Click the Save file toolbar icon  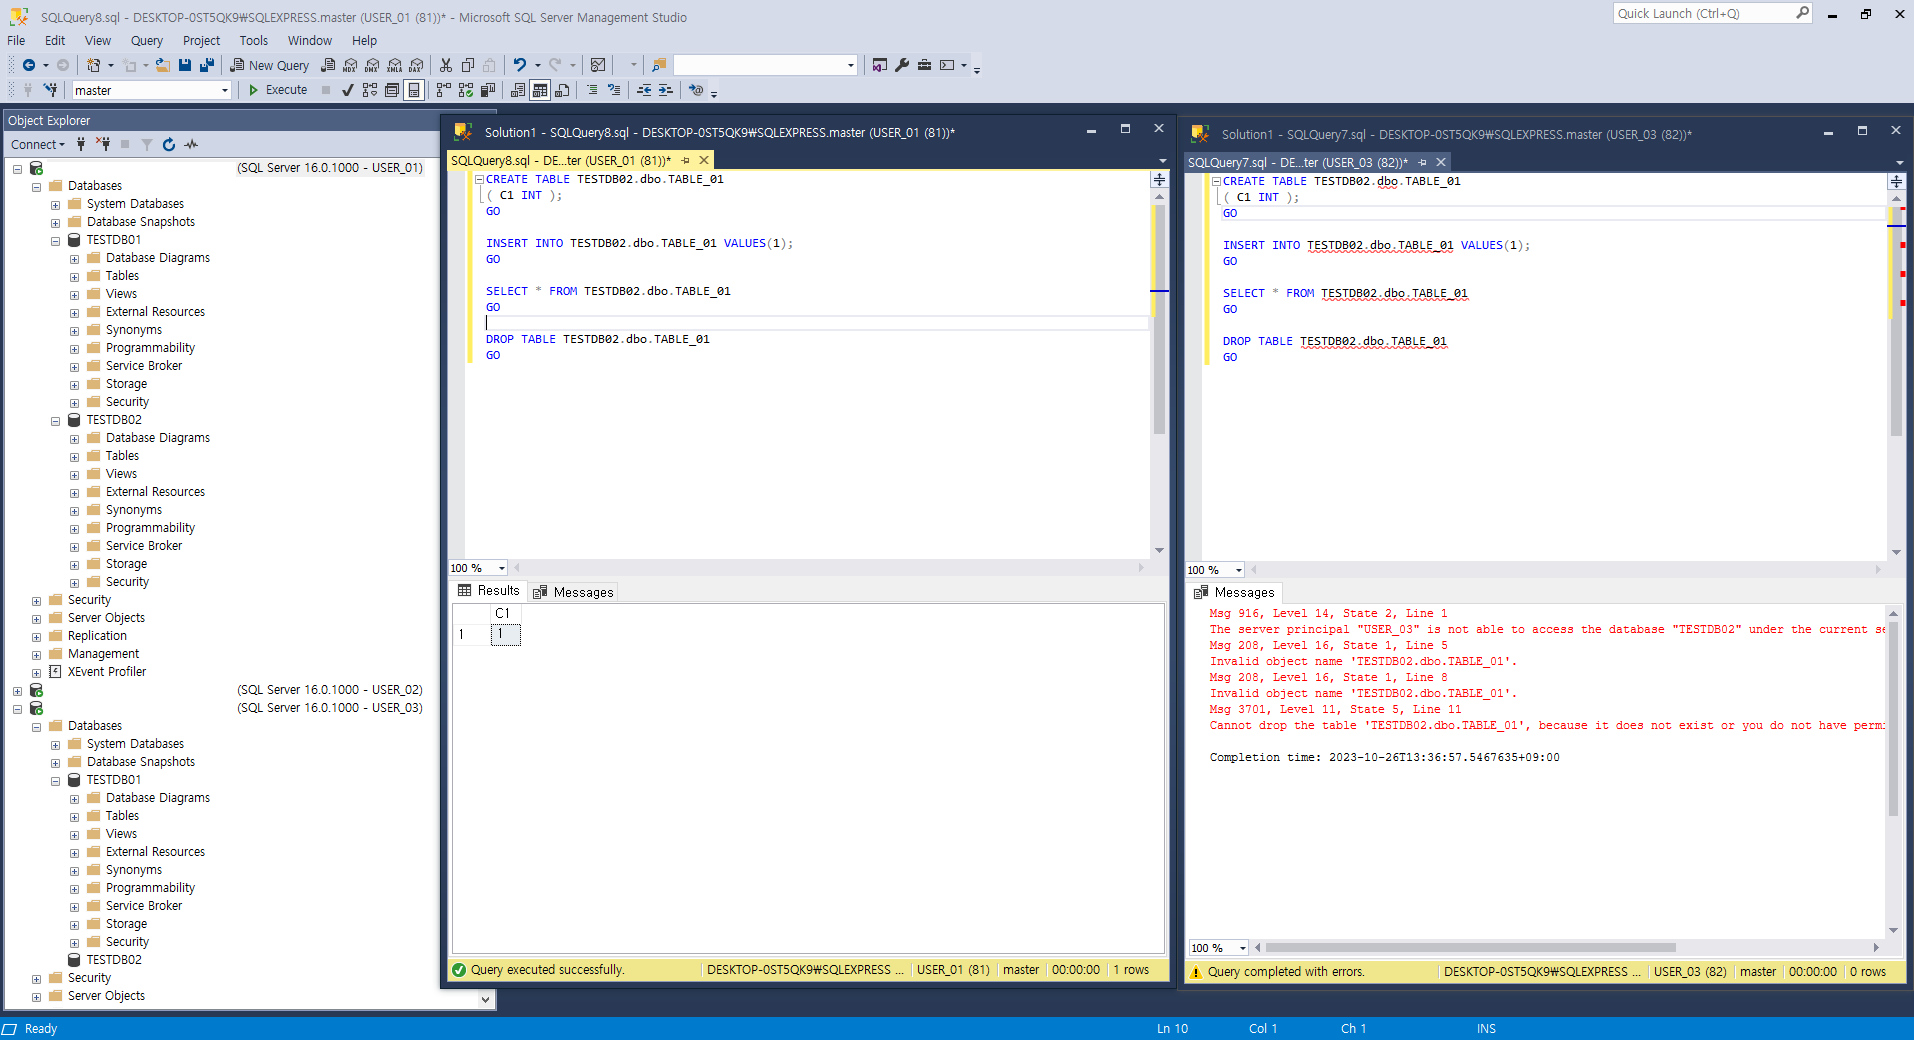(185, 65)
